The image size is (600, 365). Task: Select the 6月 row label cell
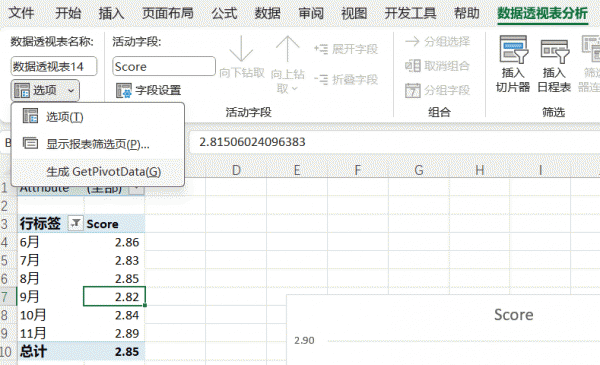click(x=51, y=242)
